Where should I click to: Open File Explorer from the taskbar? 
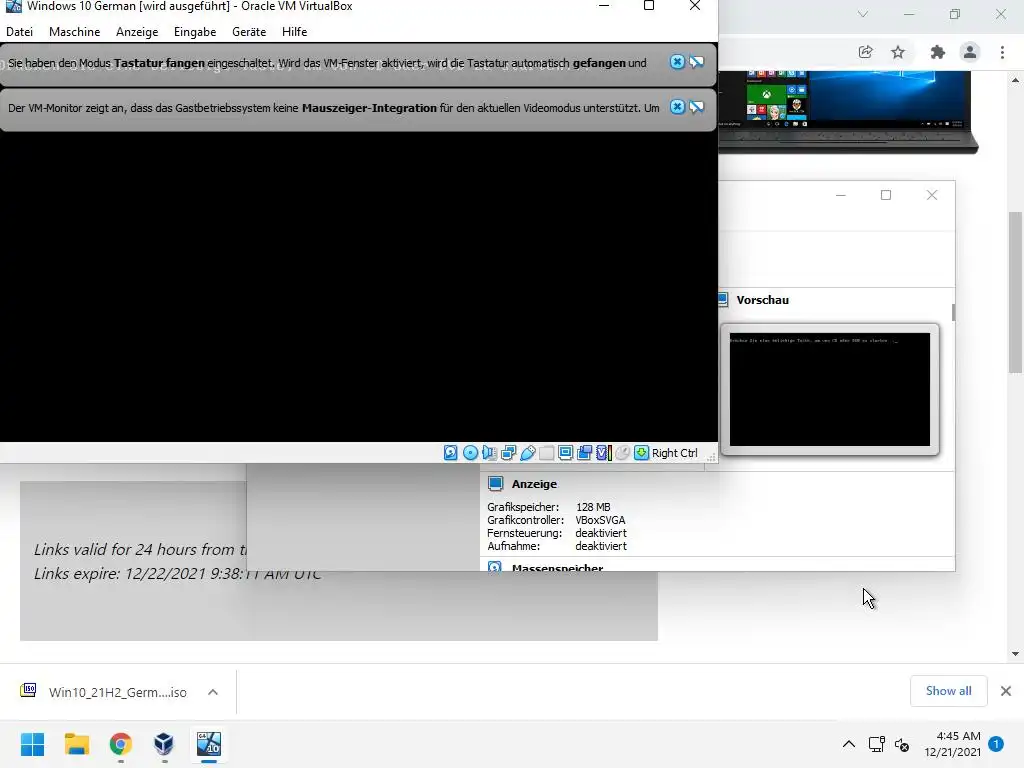click(x=76, y=744)
